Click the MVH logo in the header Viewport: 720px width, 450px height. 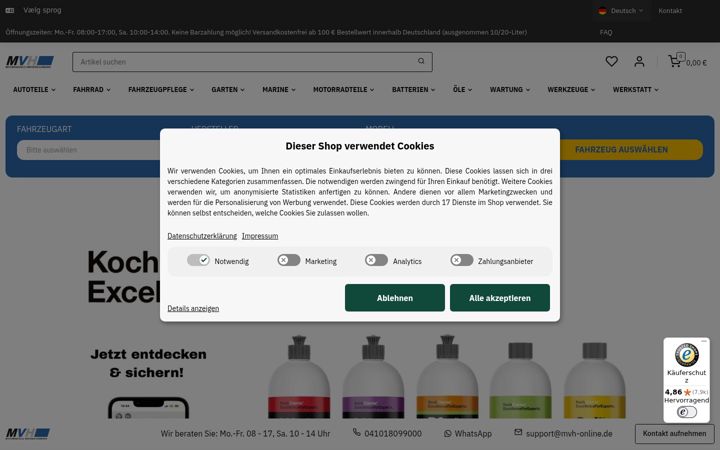pos(30,62)
